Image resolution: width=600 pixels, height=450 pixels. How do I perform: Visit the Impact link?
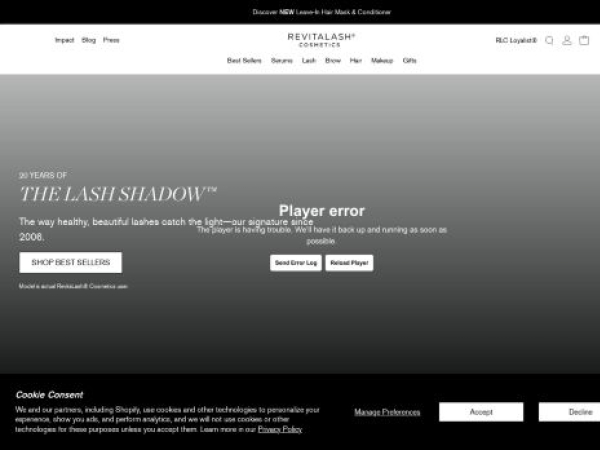coord(64,40)
